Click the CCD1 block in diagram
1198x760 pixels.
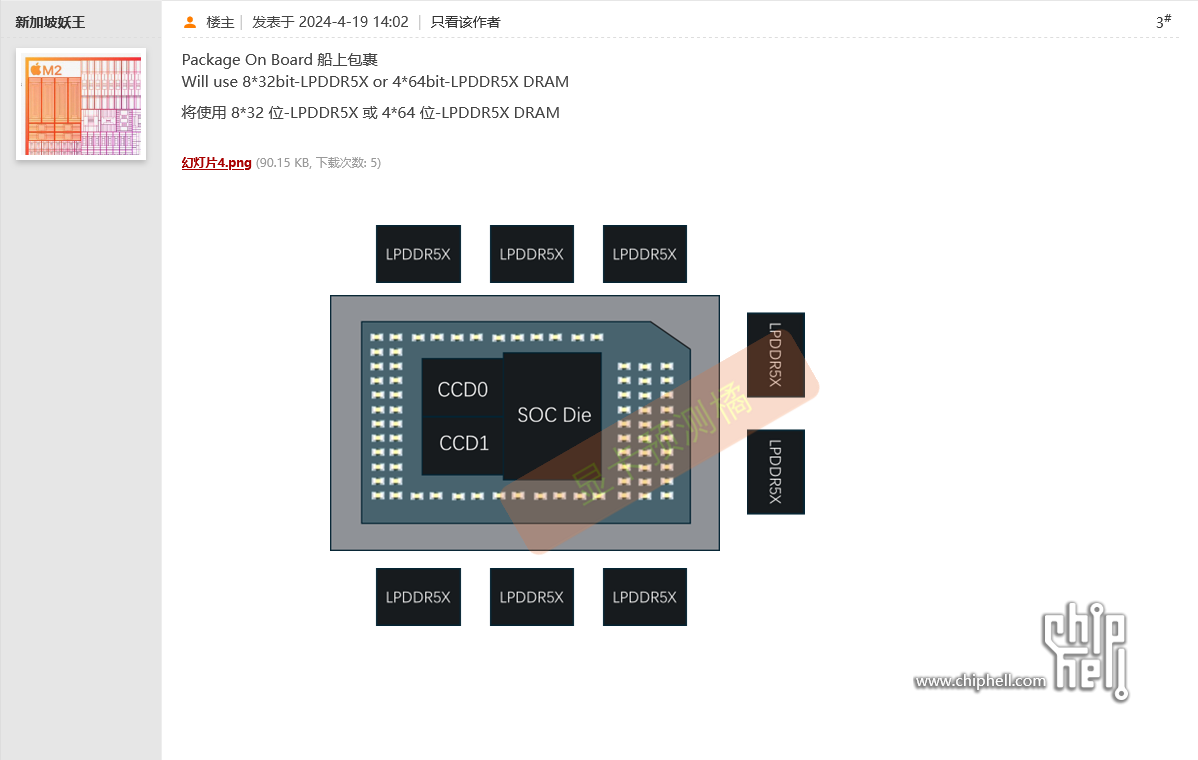(462, 443)
